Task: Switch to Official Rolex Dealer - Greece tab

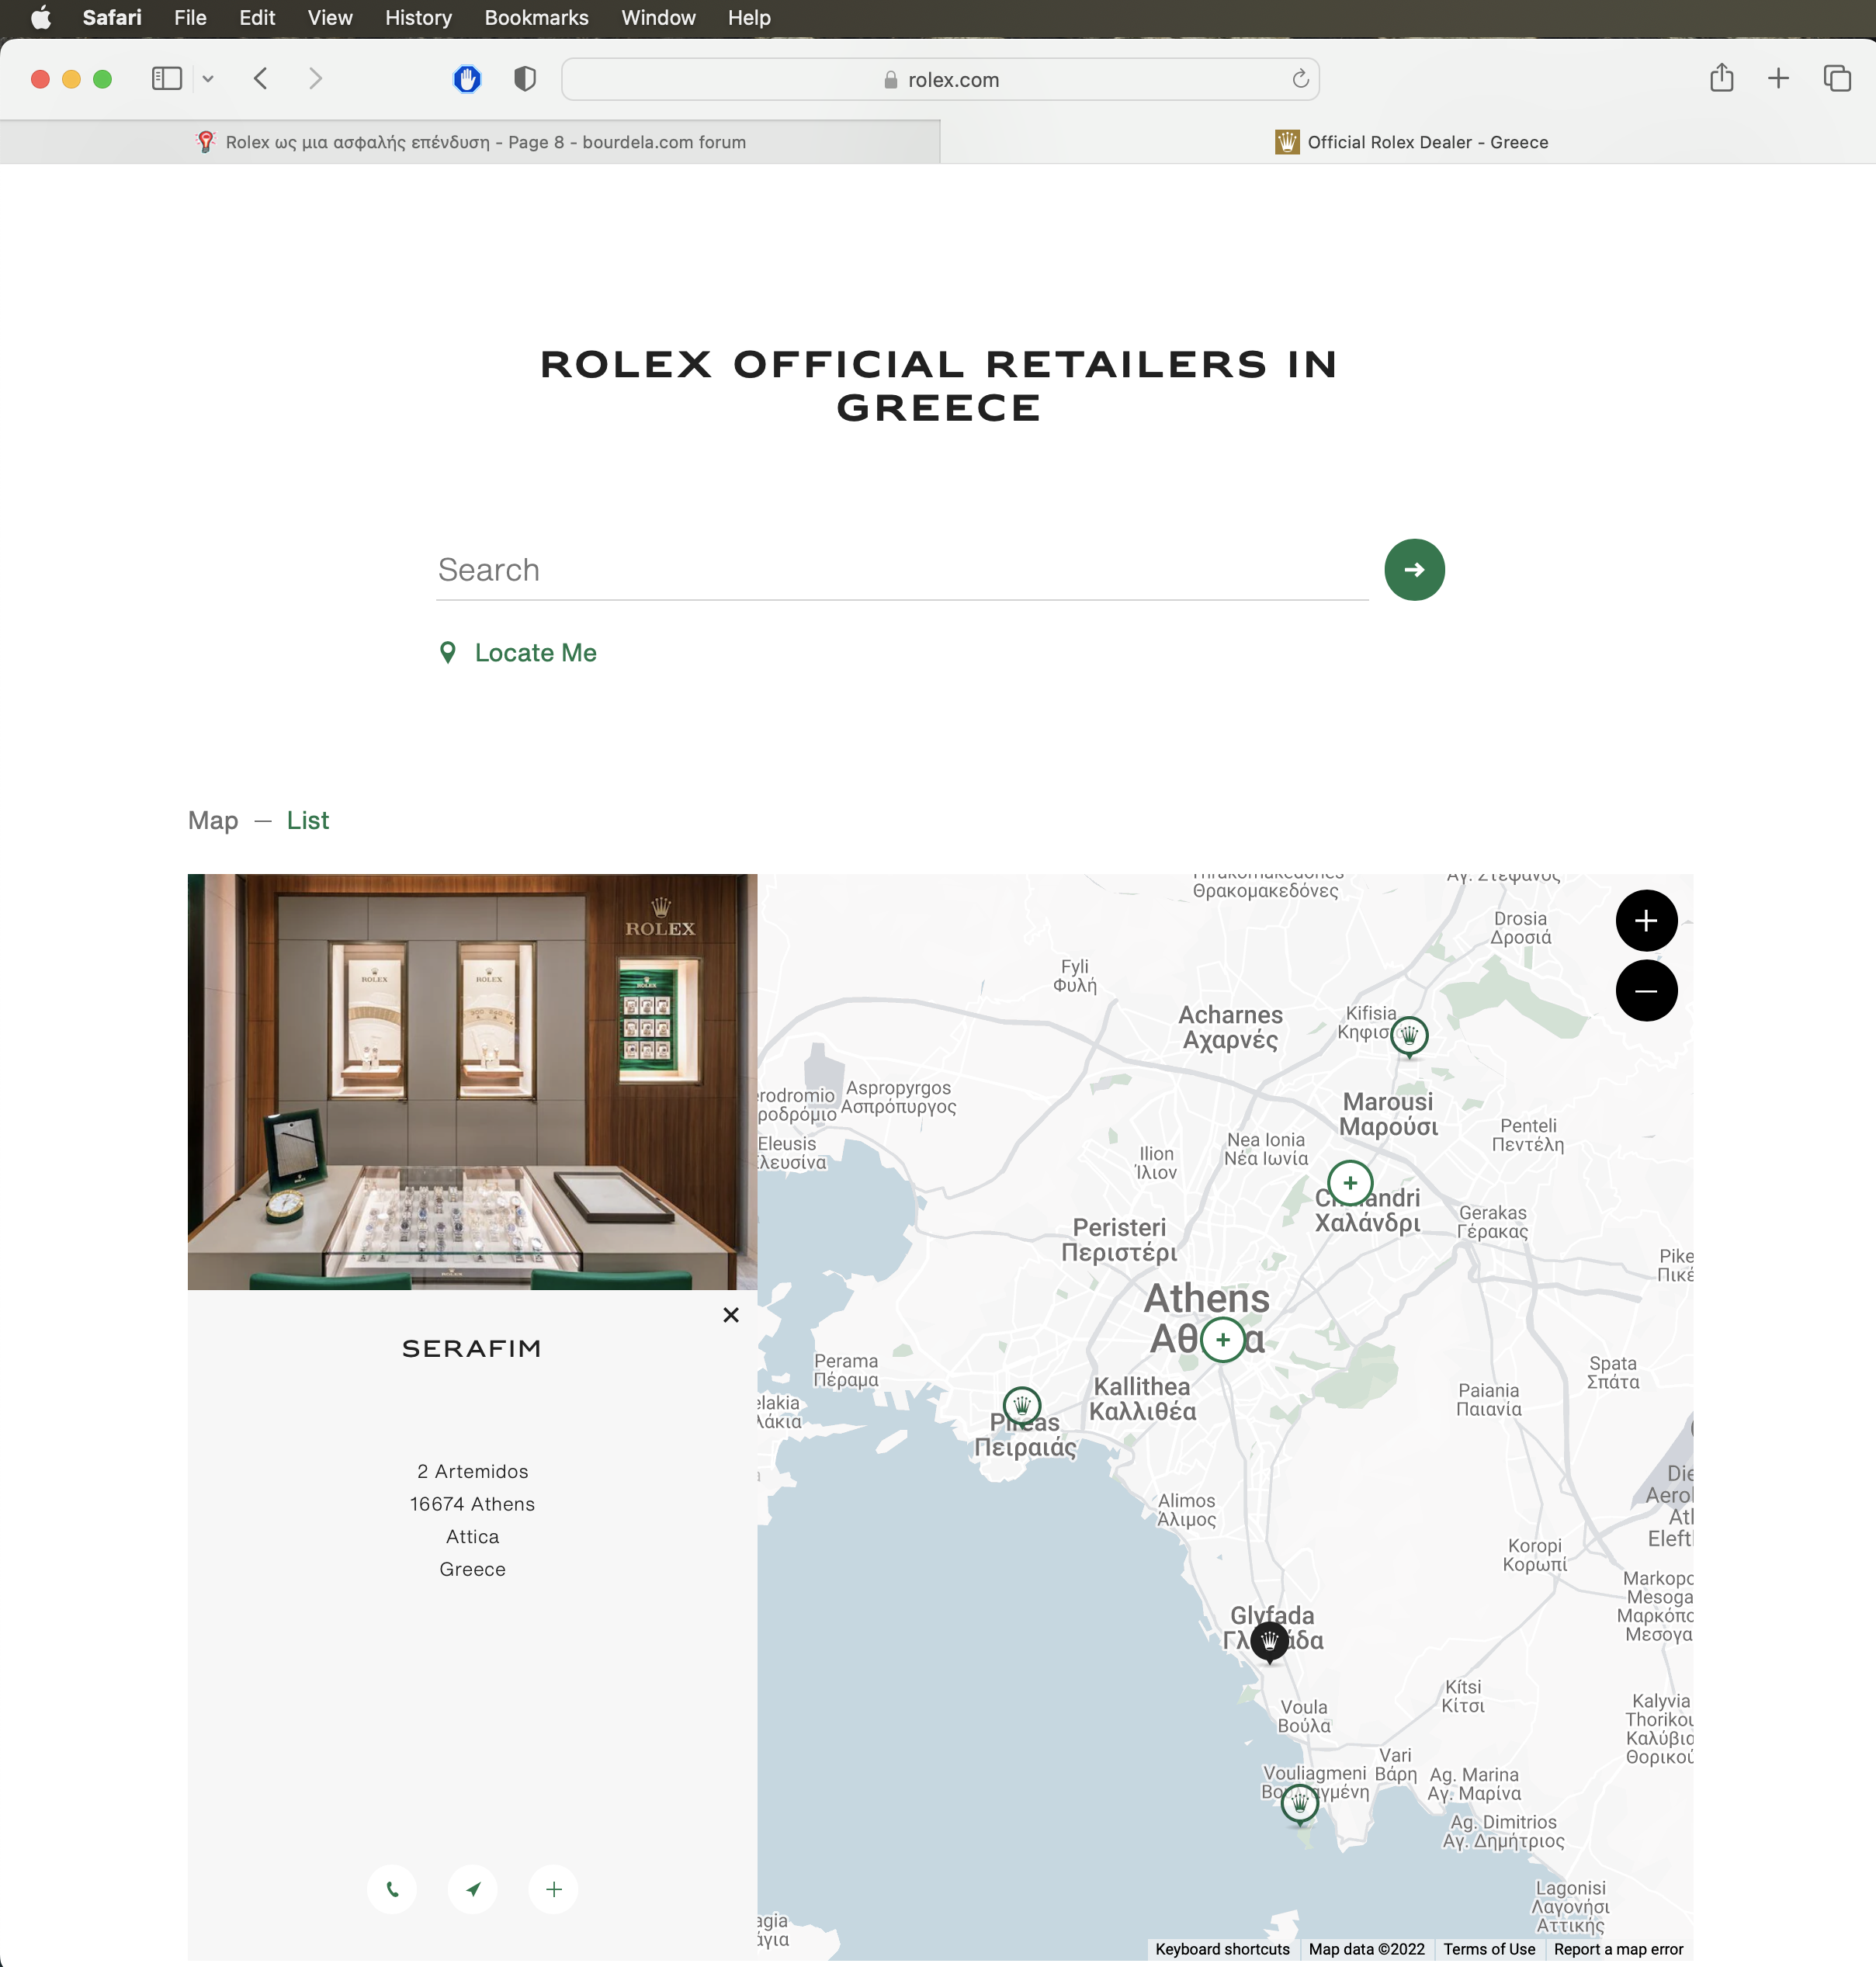Action: [1408, 142]
